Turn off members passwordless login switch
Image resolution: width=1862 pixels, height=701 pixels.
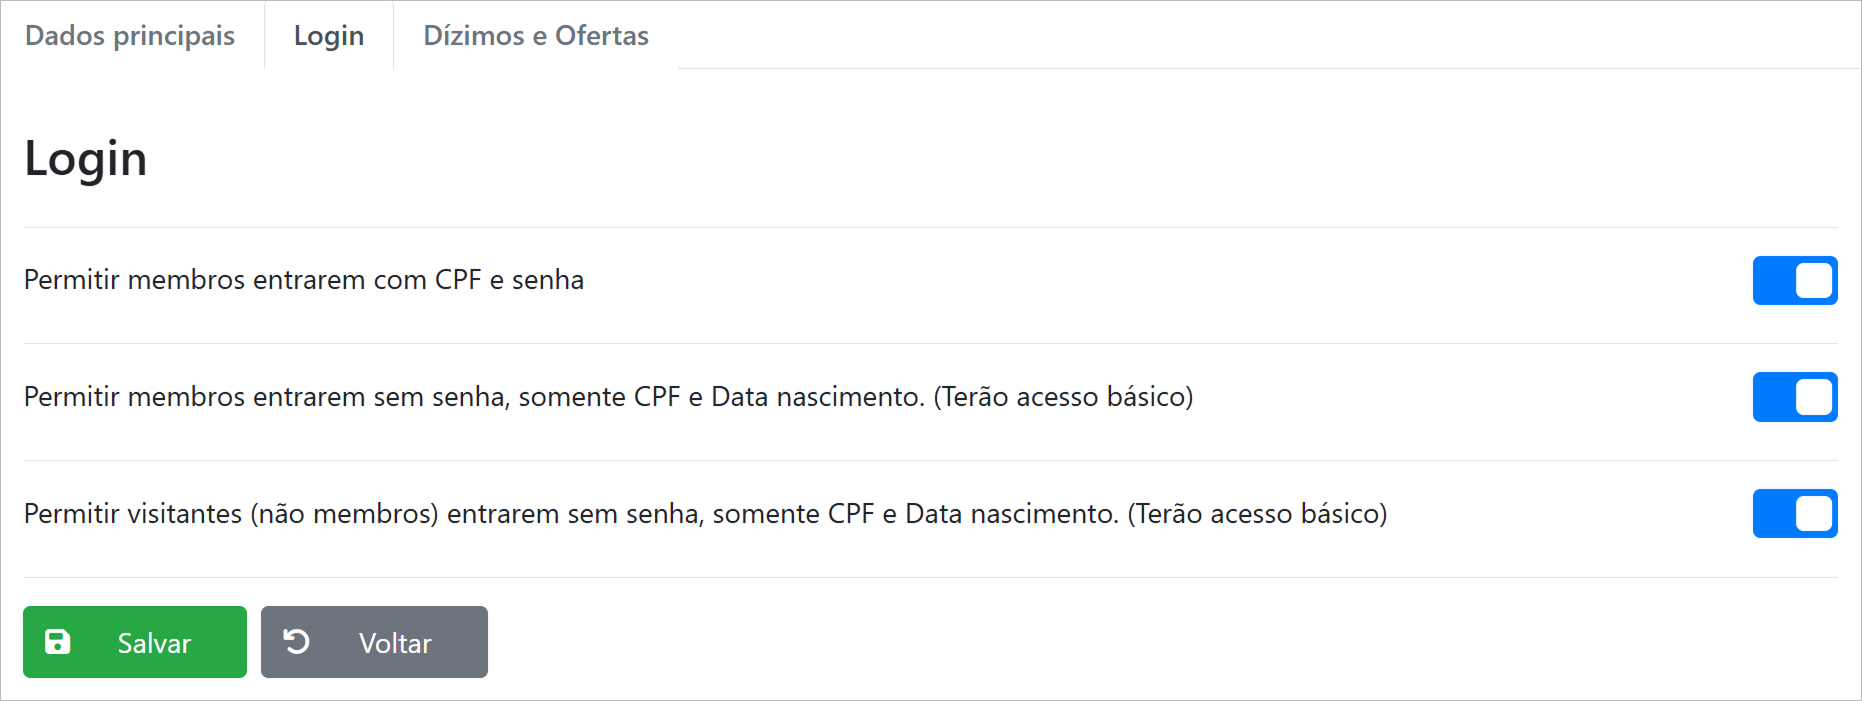click(x=1794, y=397)
